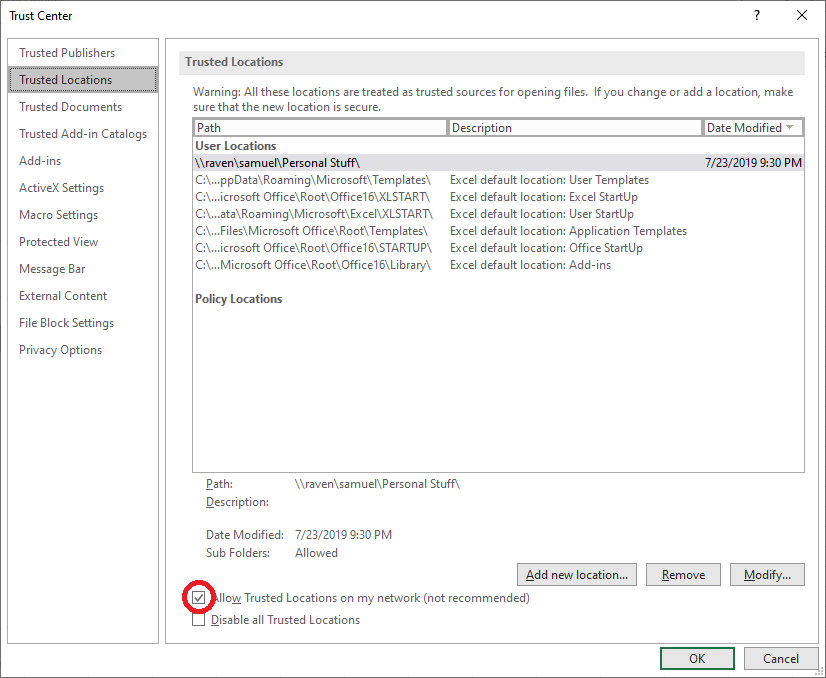Show Protected View options
Viewport: 826px width, 678px height.
click(x=58, y=242)
